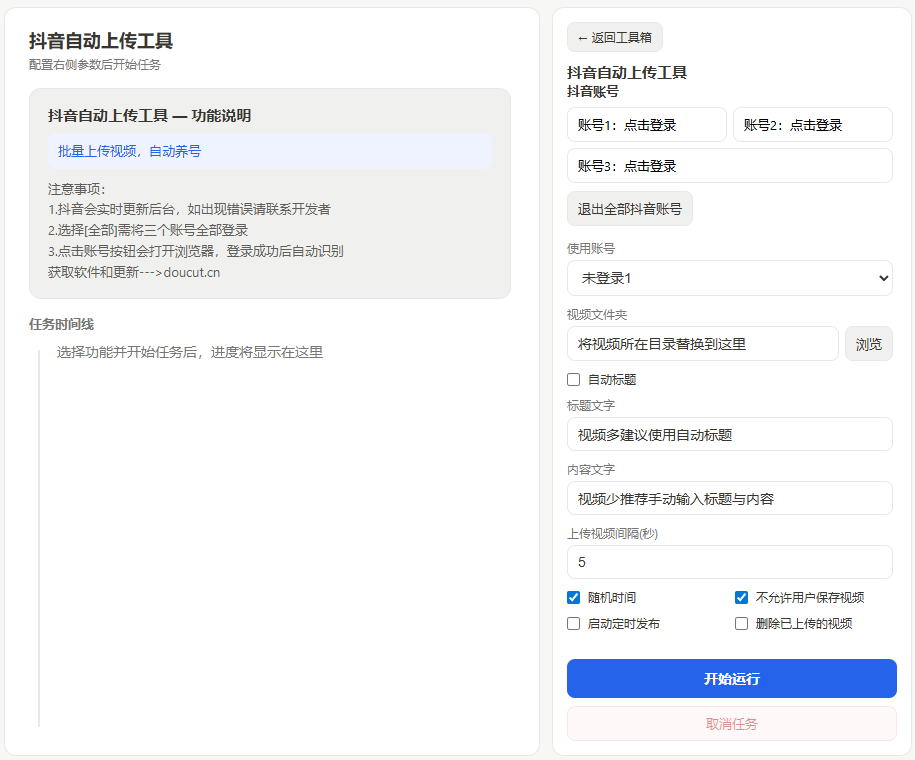Click note line 2.选择[全部]需将三个账号全部登录
The height and width of the screenshot is (760, 915).
coord(148,231)
